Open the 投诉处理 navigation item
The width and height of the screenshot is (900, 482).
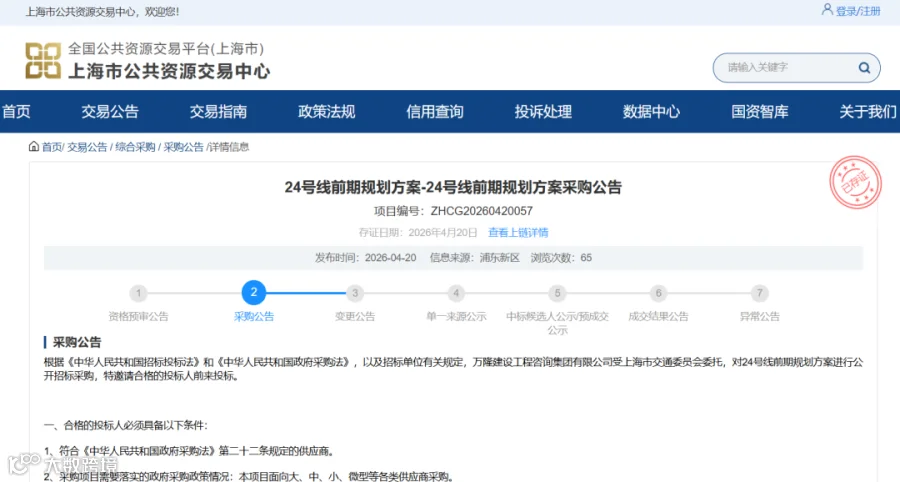tap(543, 111)
